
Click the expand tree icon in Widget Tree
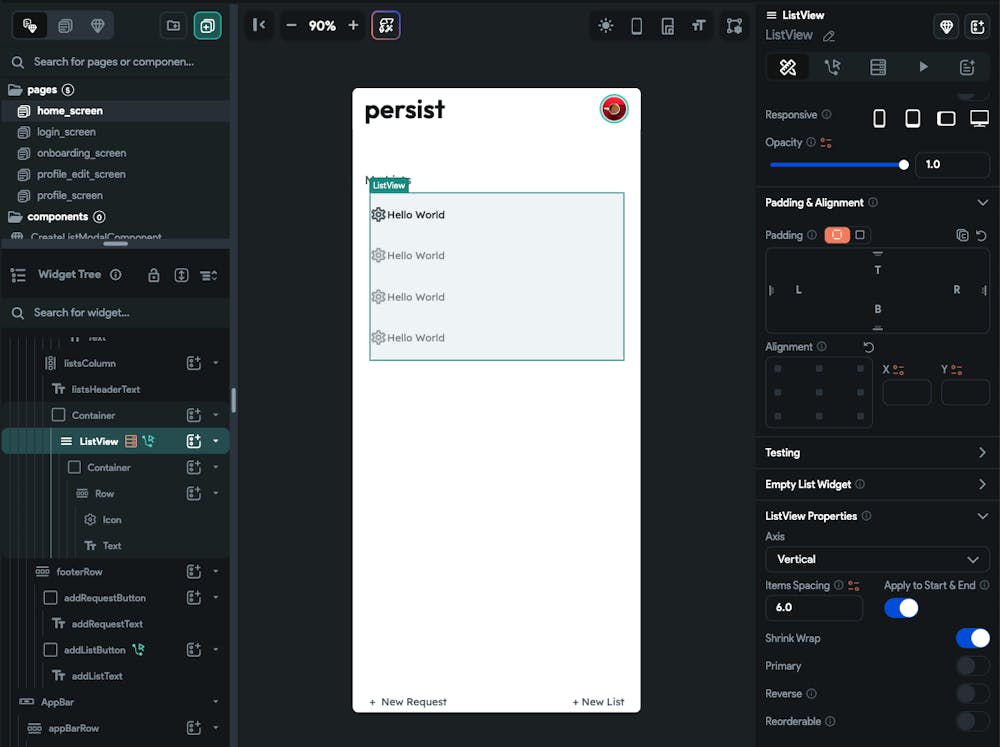[x=182, y=275]
